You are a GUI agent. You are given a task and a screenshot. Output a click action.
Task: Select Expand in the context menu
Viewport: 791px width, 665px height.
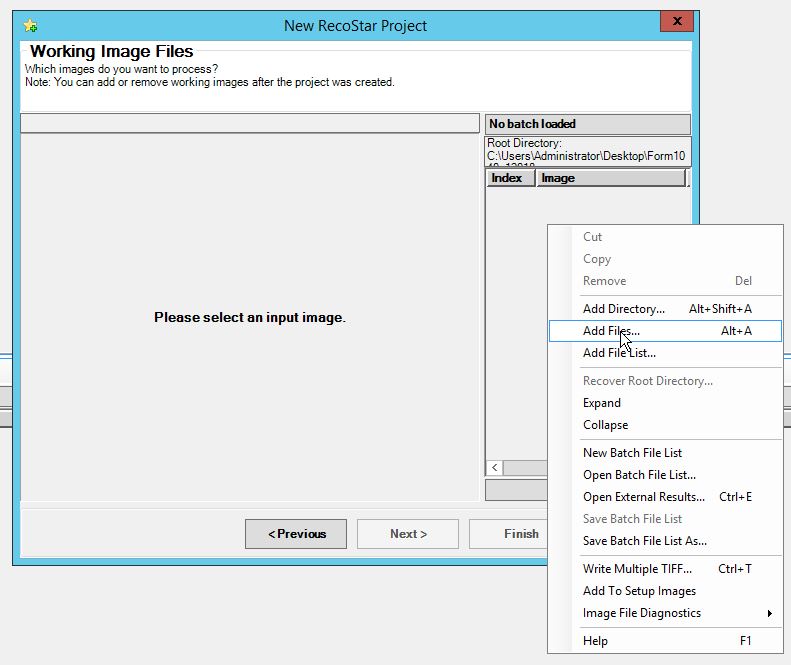click(665, 403)
